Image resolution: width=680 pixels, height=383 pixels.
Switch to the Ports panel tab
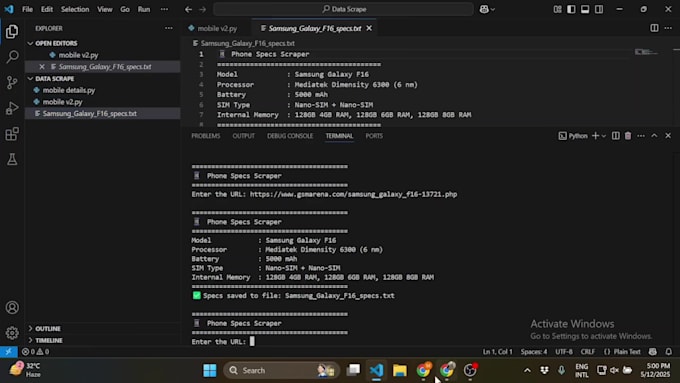tap(374, 136)
